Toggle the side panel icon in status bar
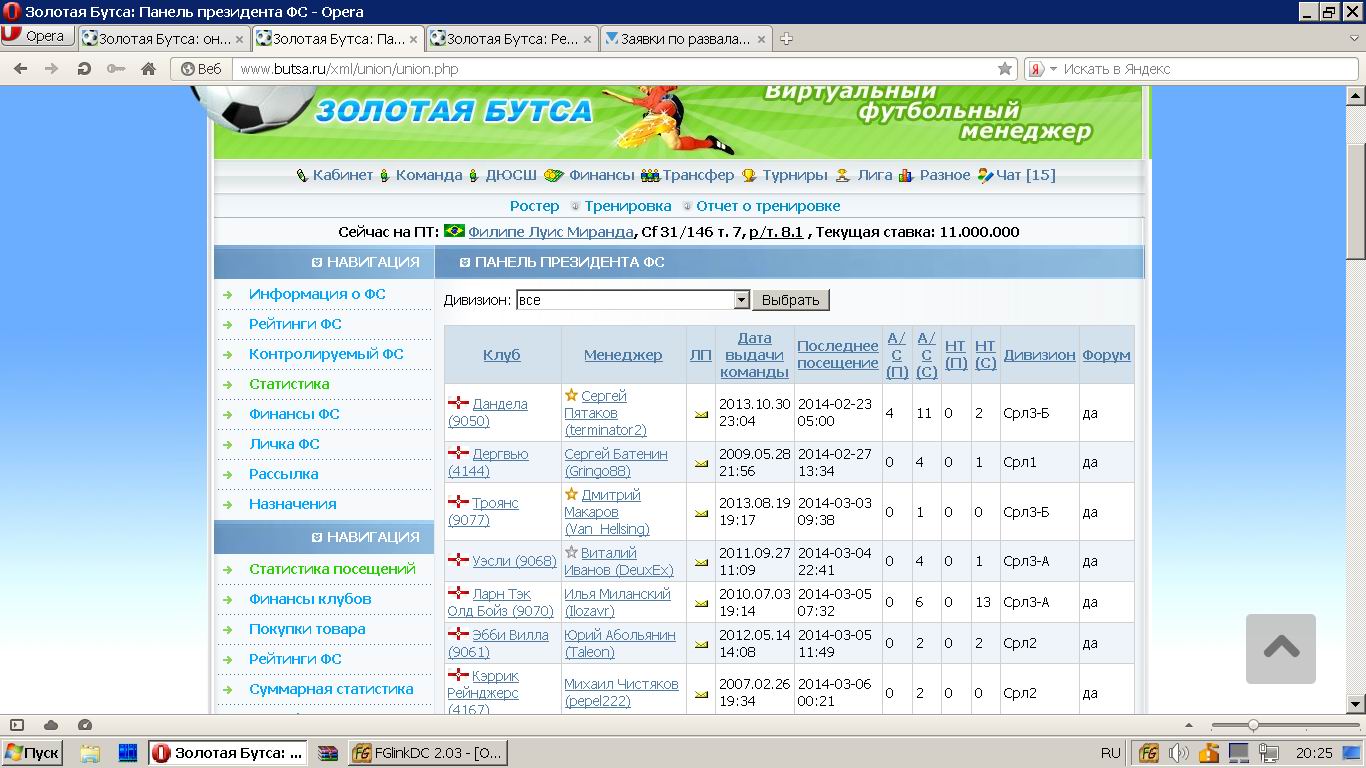Viewport: 1366px width, 768px height. click(x=17, y=725)
